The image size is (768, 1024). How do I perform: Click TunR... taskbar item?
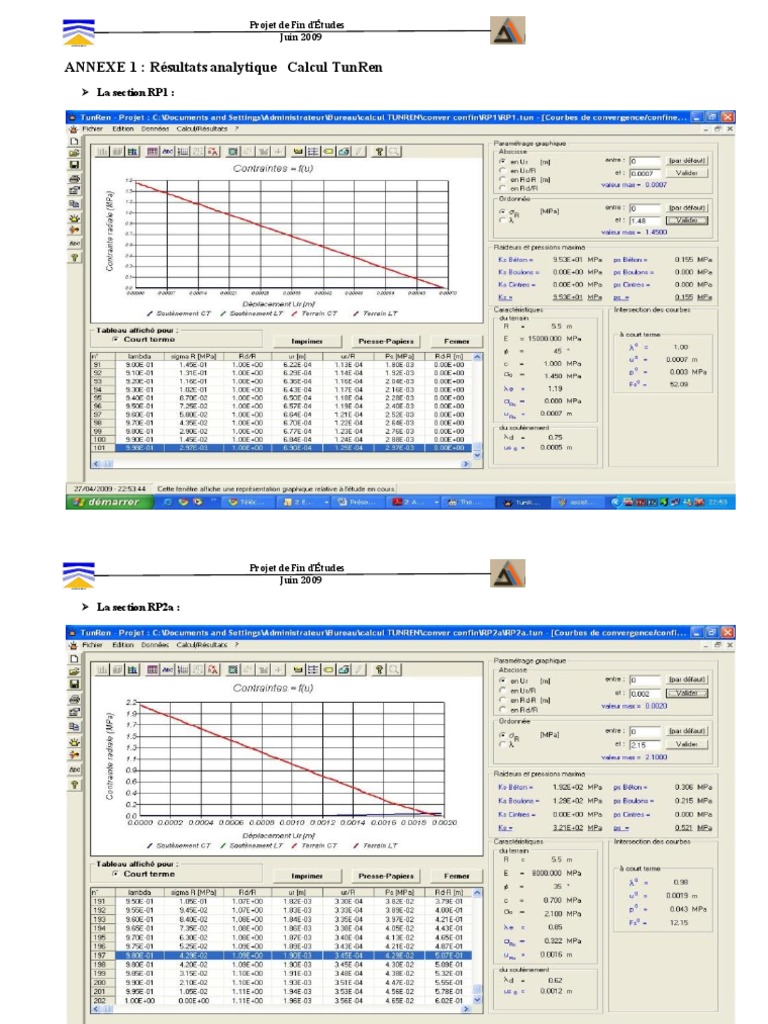coord(521,502)
